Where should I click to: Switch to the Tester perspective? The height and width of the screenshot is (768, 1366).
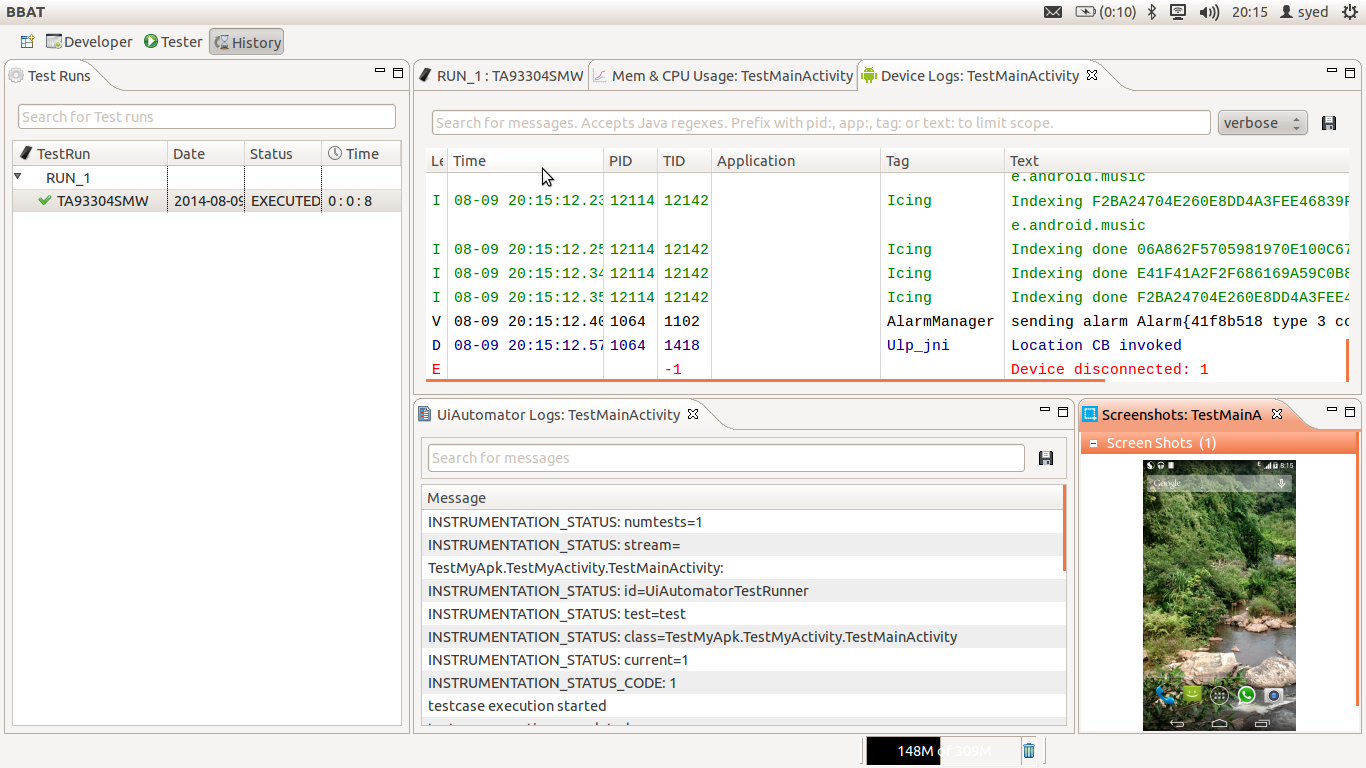[173, 42]
